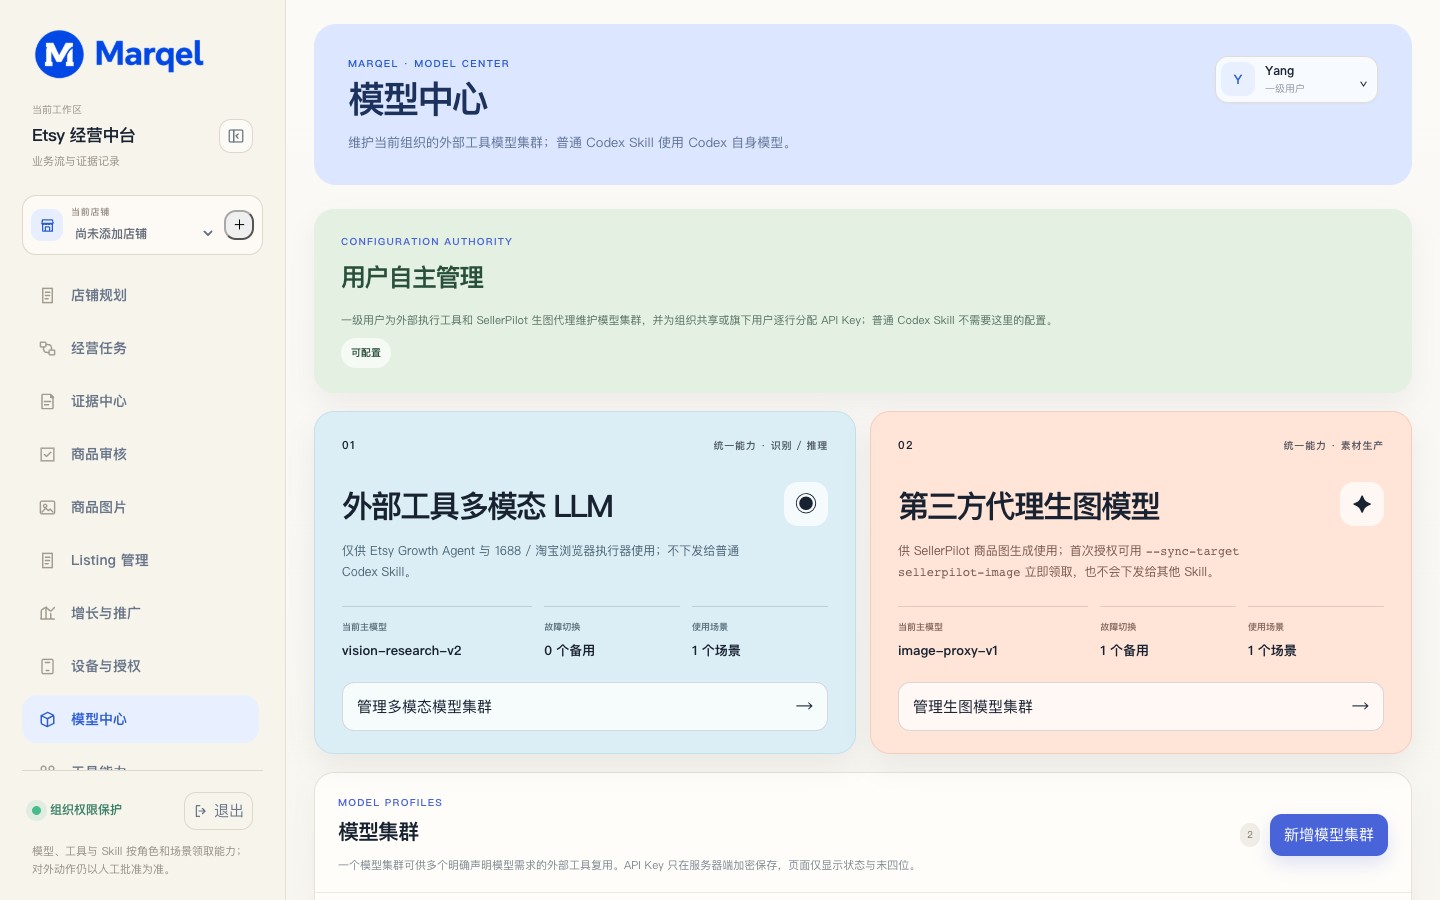1440x900 pixels.
Task: Click the 可配置 badge
Action: pyautogui.click(x=366, y=353)
